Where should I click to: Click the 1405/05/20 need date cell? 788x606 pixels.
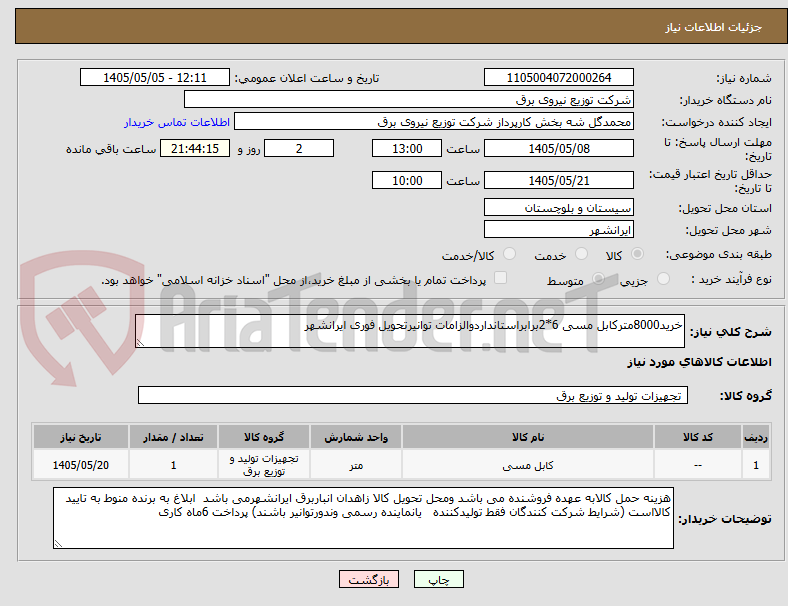point(81,465)
